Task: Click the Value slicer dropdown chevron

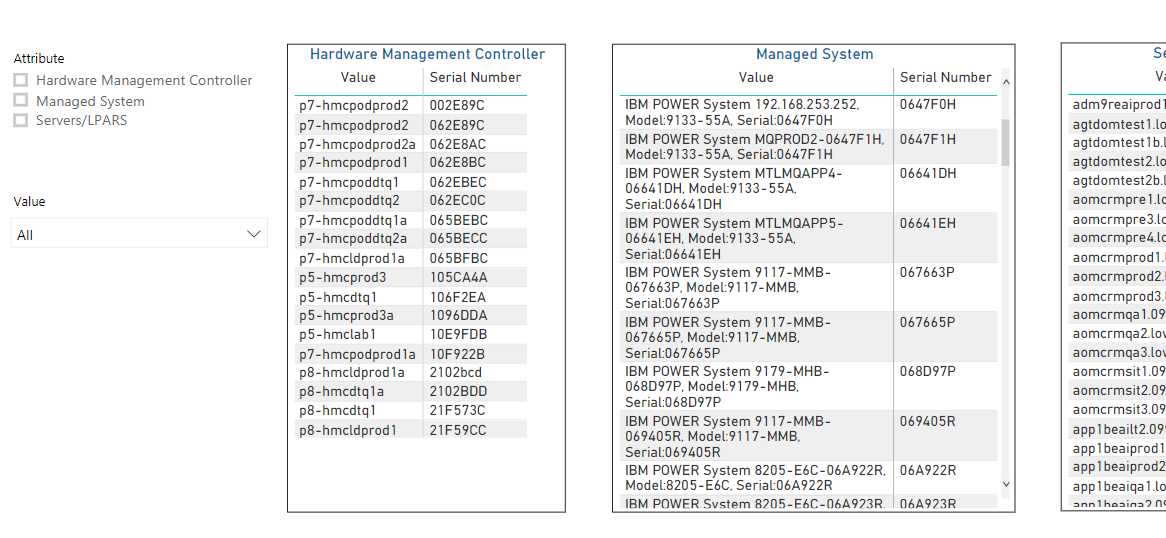Action: coord(254,234)
